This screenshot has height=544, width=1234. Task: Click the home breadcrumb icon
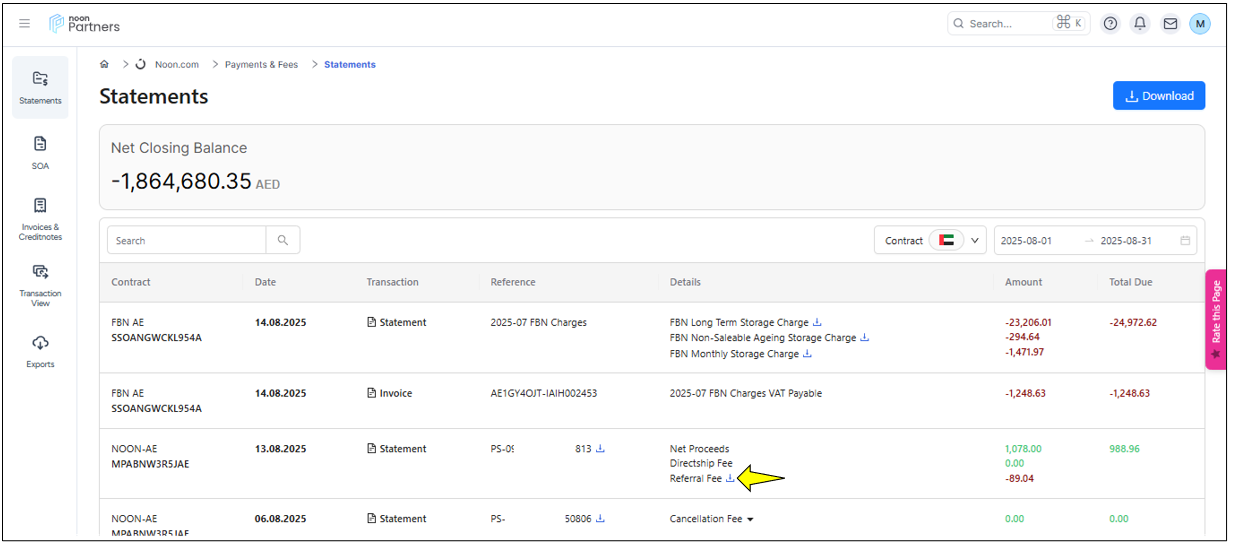(104, 64)
